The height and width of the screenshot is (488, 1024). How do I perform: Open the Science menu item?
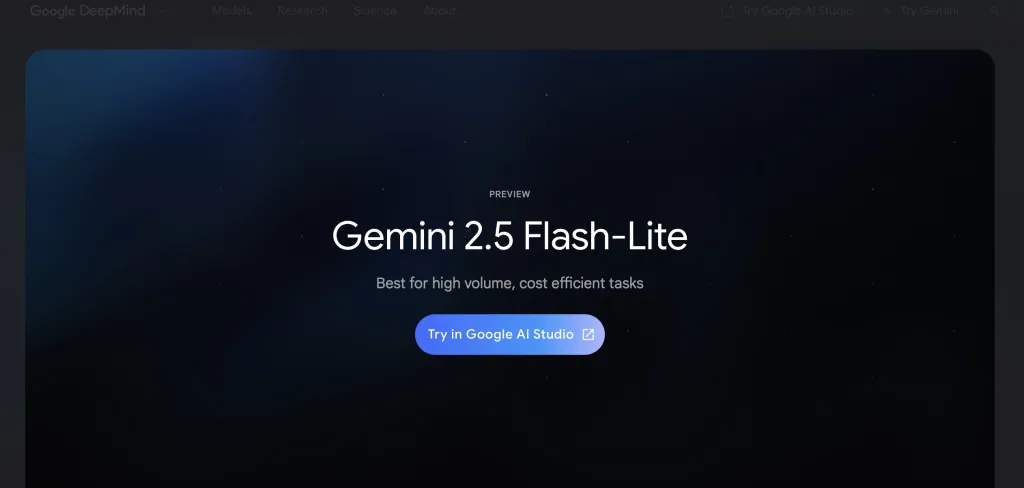(375, 11)
